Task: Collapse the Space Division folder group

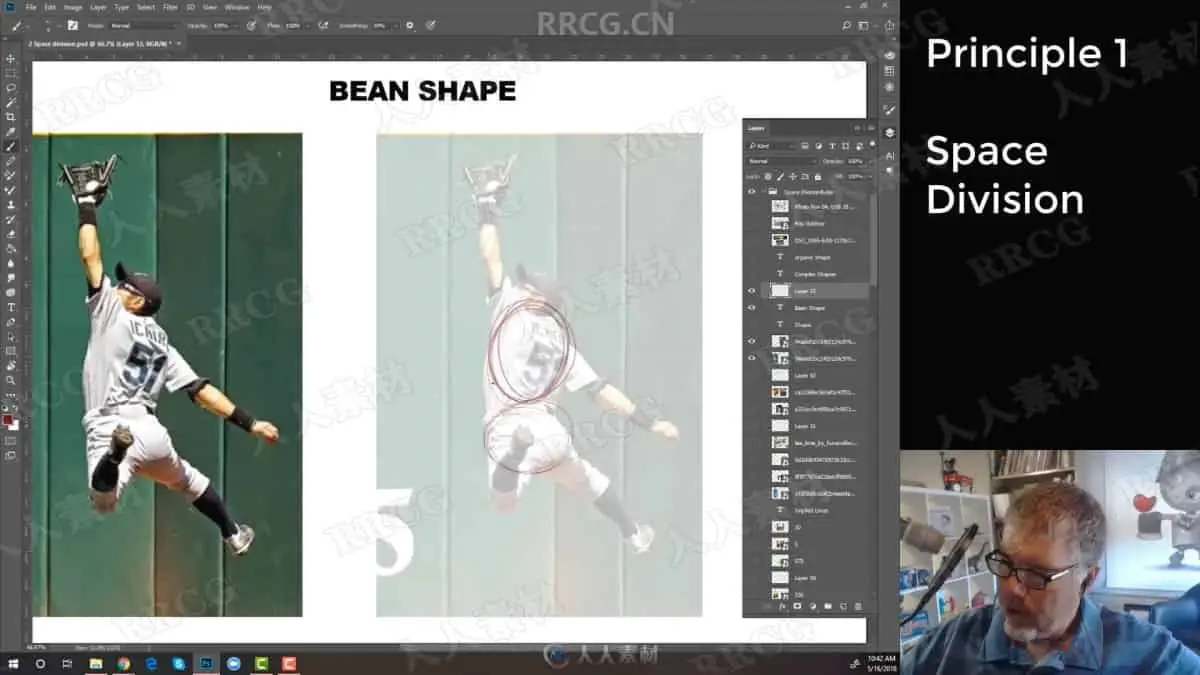Action: click(763, 191)
